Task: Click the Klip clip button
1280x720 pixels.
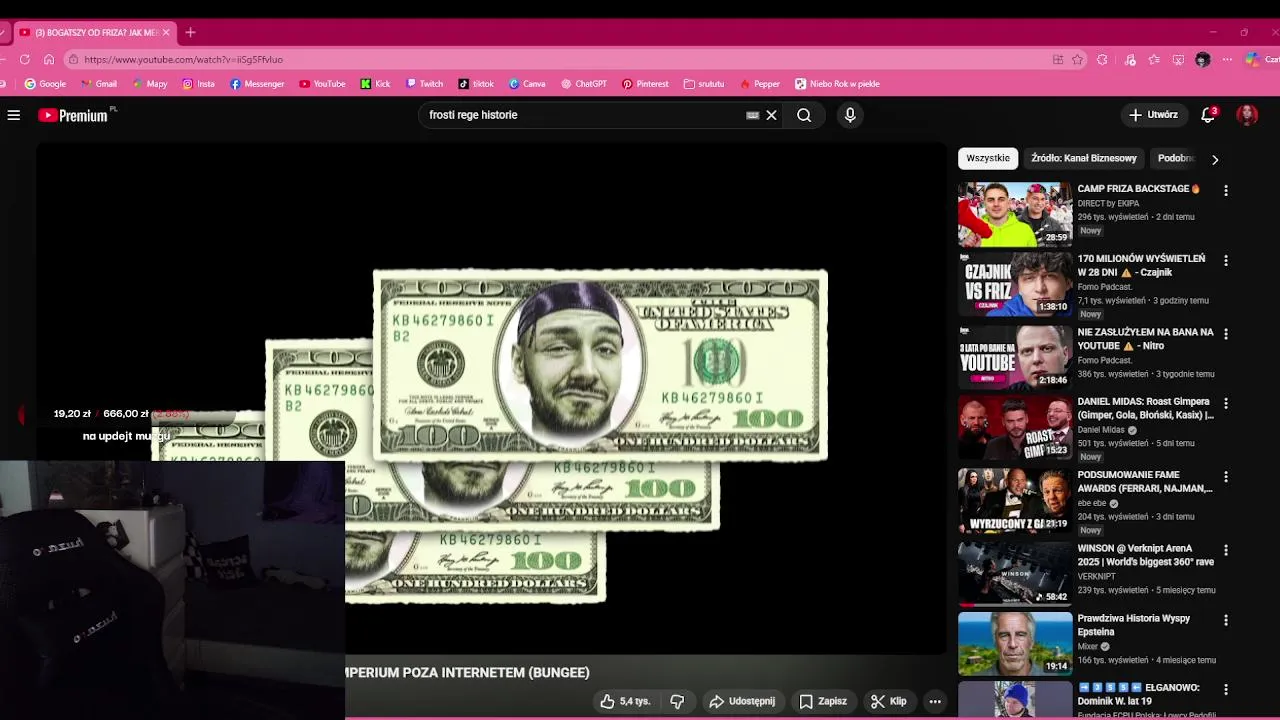Action: pos(888,701)
